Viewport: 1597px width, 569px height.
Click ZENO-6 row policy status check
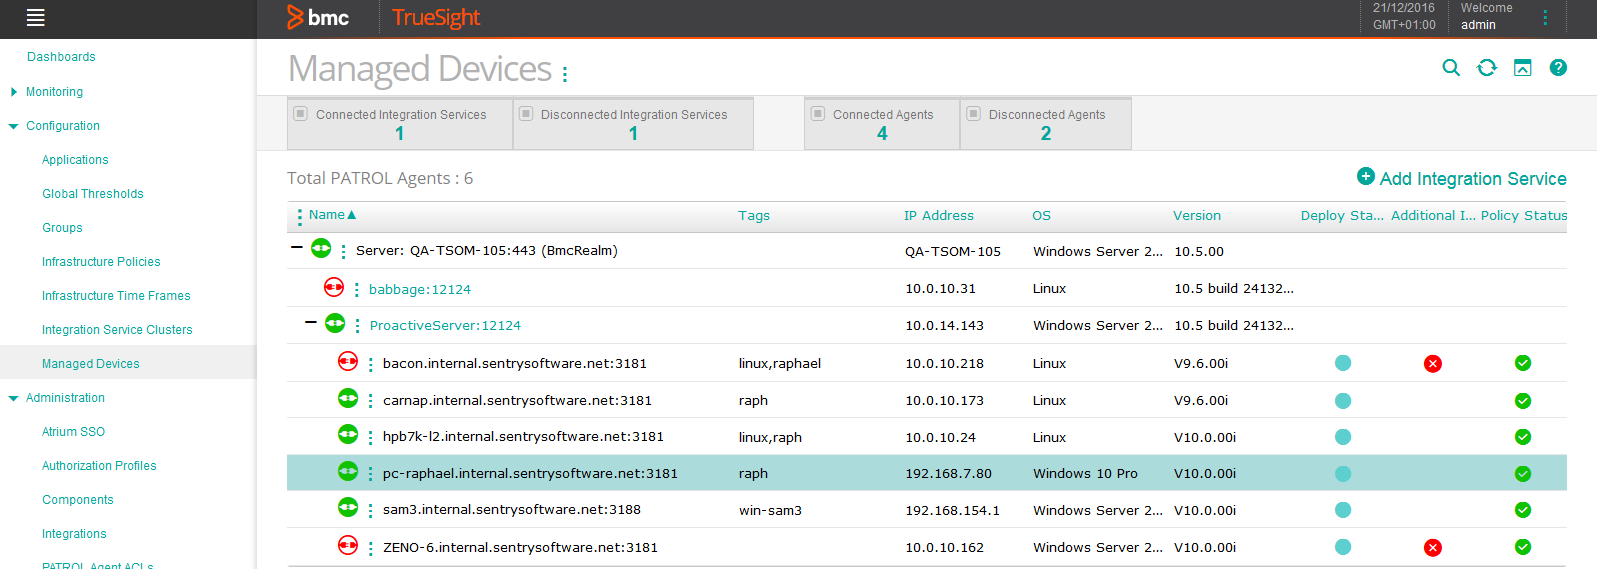(x=1522, y=547)
